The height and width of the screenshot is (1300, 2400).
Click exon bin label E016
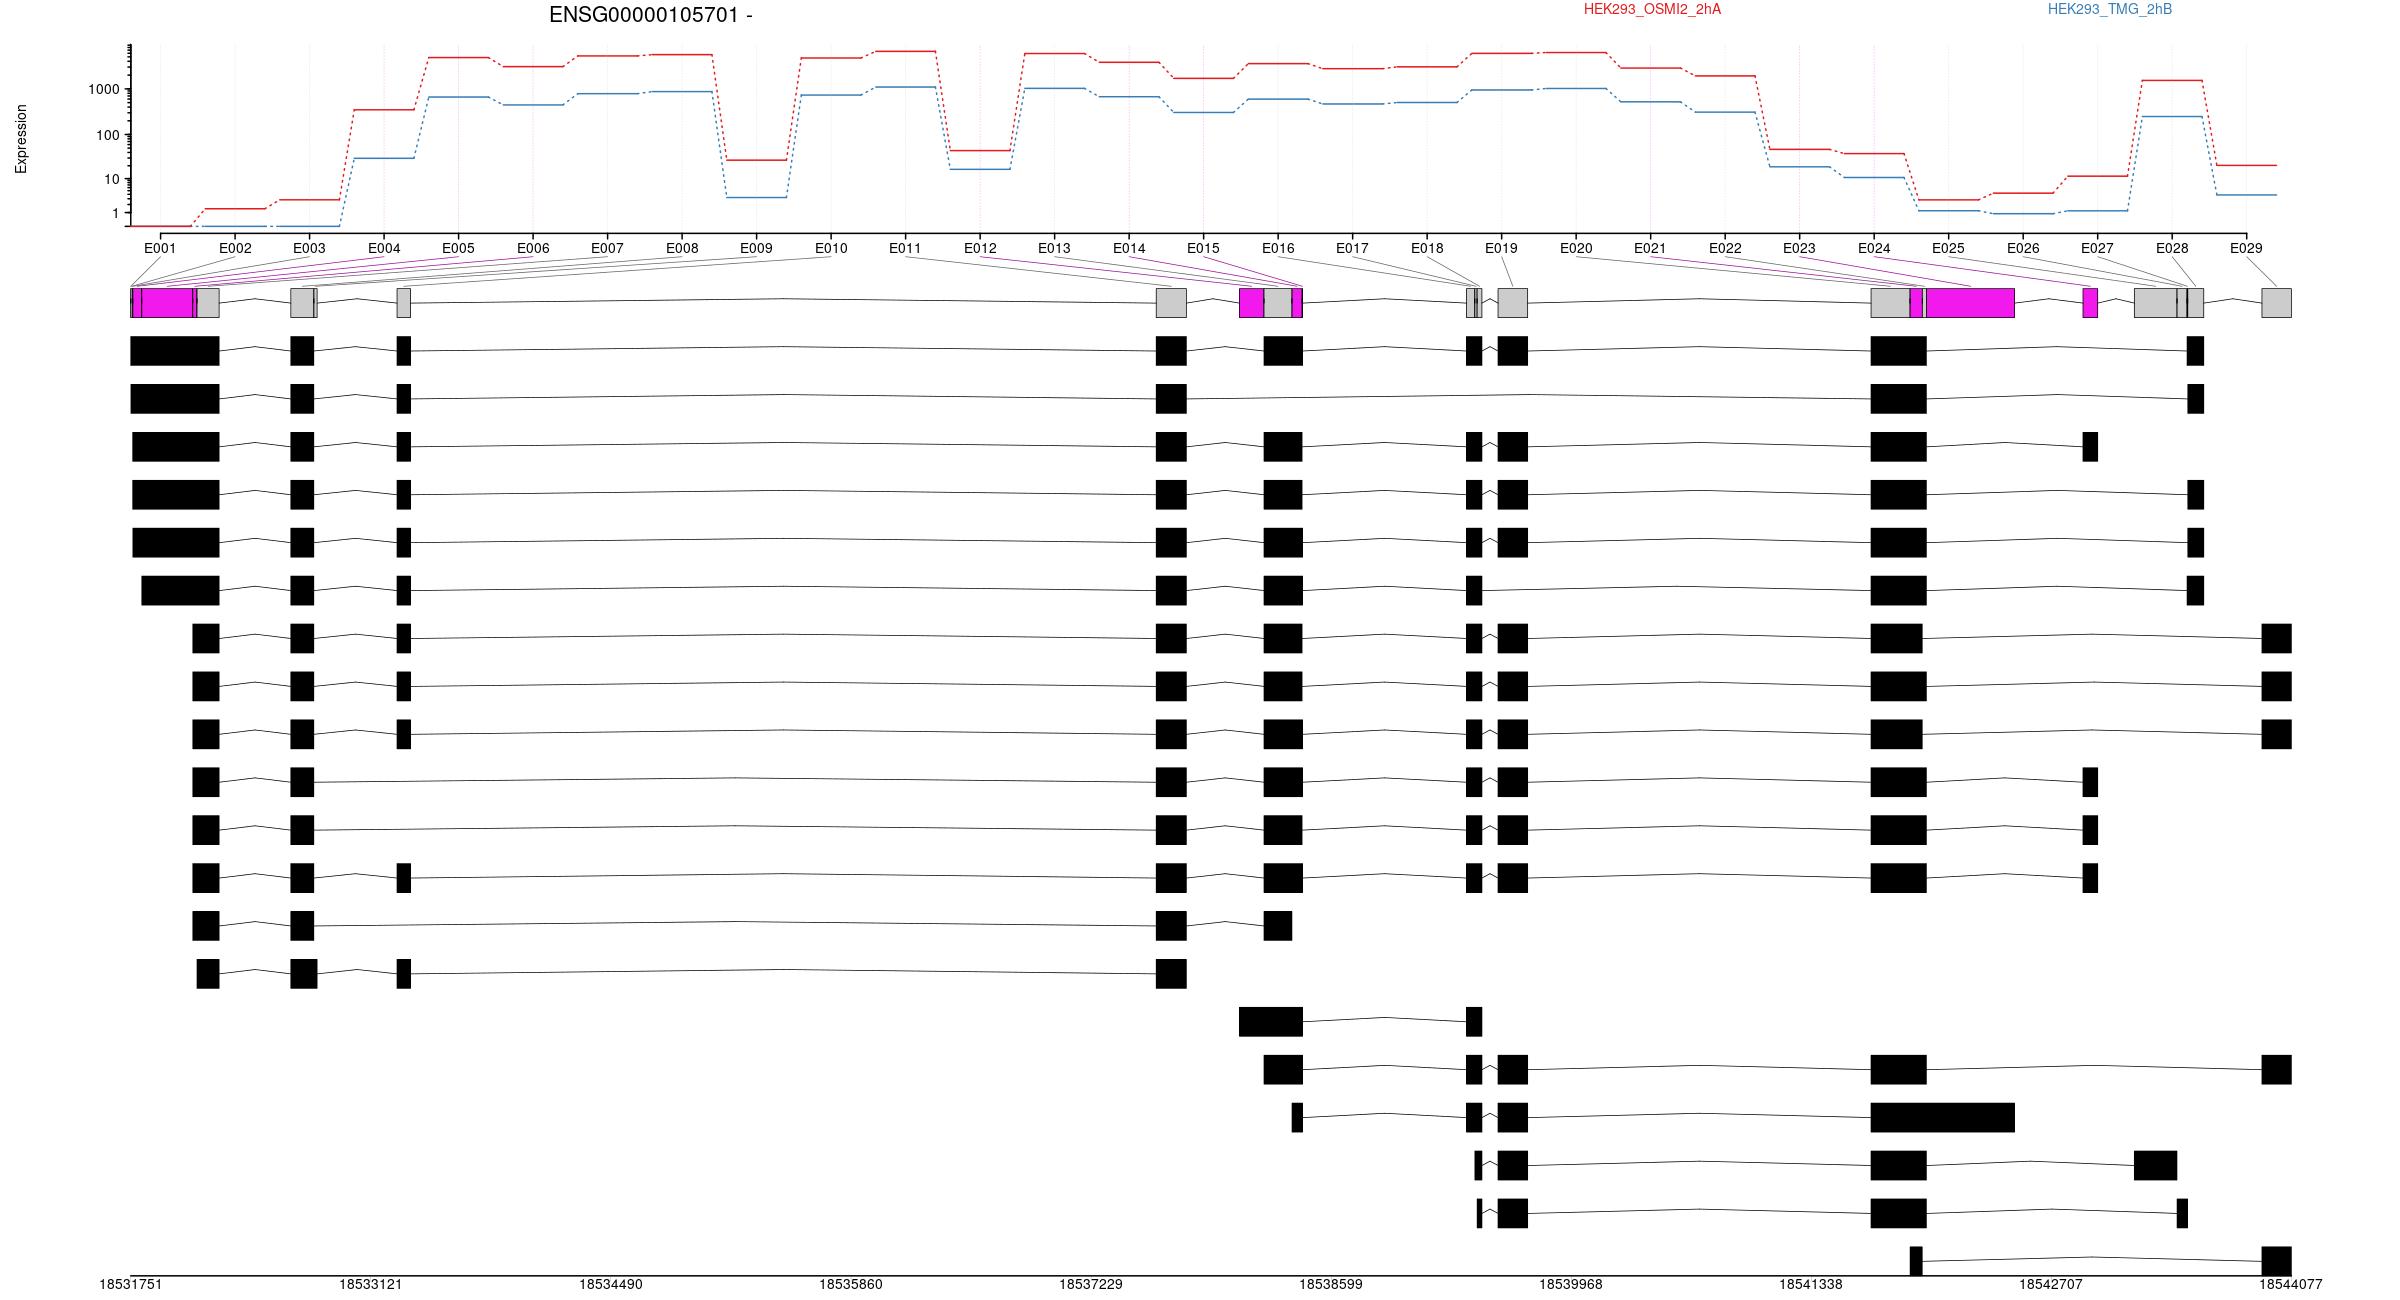(1278, 248)
